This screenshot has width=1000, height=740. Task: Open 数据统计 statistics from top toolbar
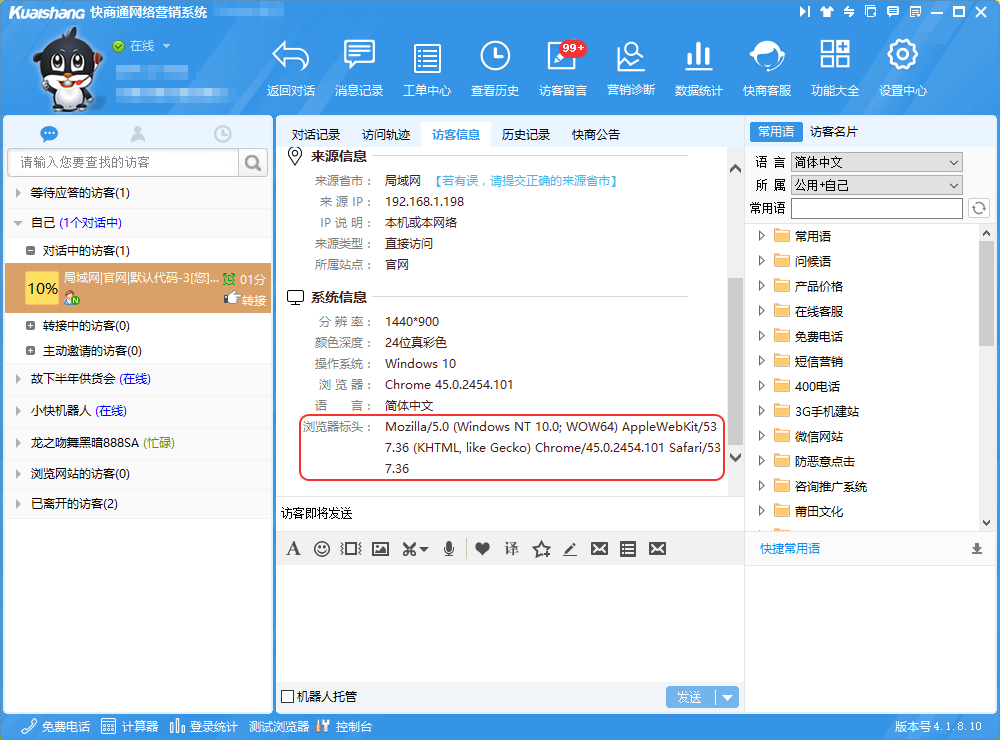point(699,68)
